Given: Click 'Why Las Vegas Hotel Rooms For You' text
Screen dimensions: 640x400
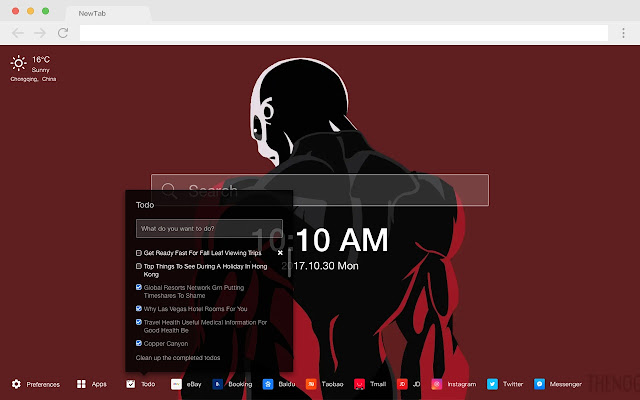Looking at the screenshot, I should coord(195,309).
